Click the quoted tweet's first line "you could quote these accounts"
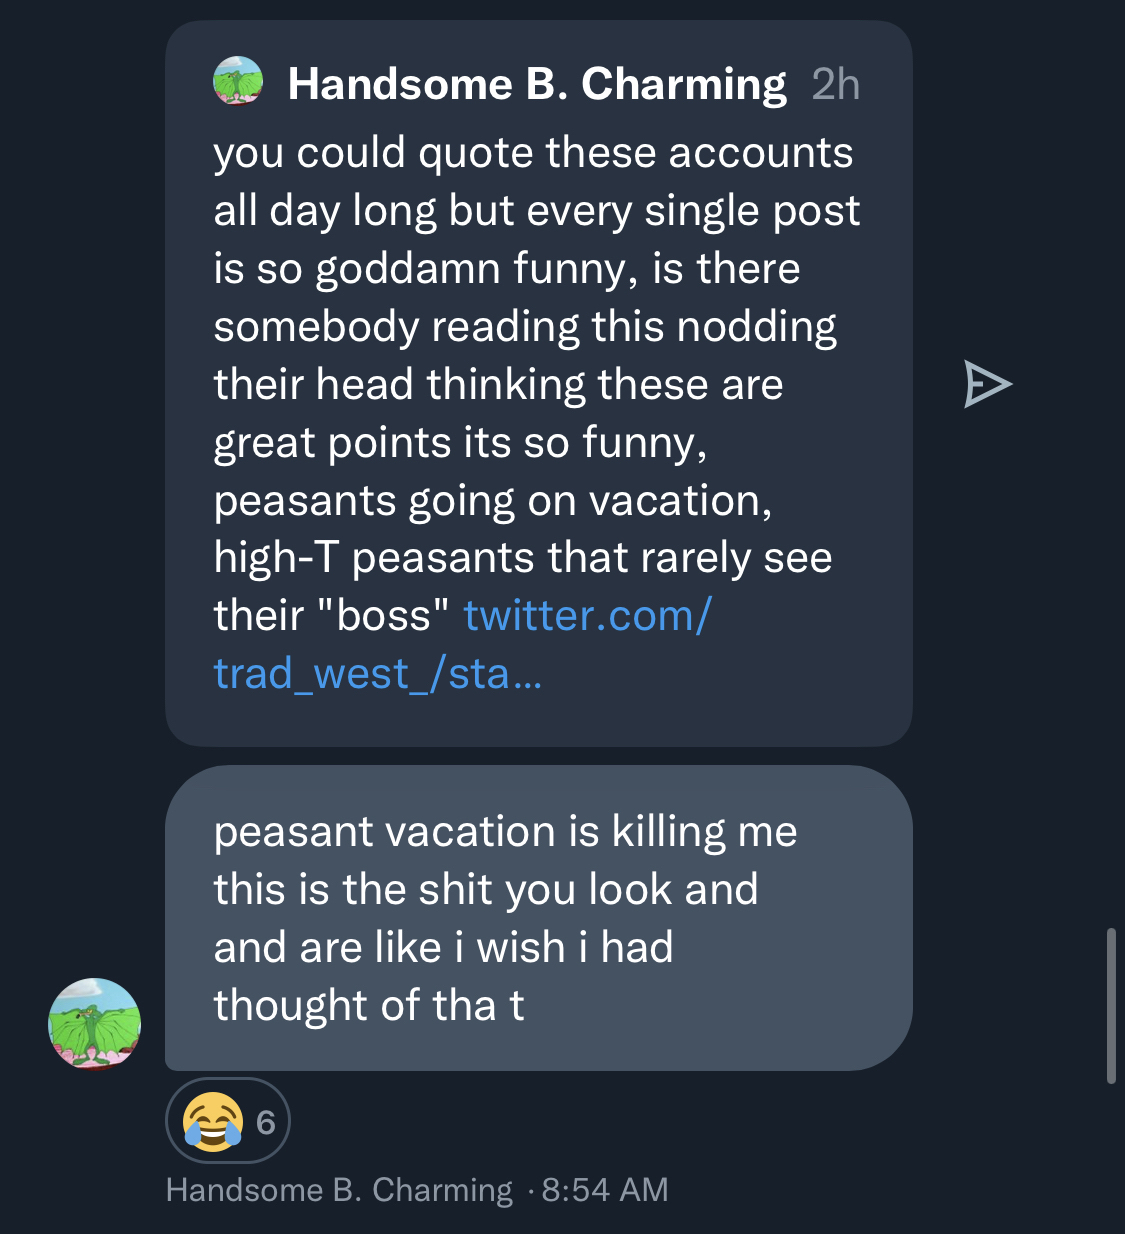 click(x=533, y=153)
